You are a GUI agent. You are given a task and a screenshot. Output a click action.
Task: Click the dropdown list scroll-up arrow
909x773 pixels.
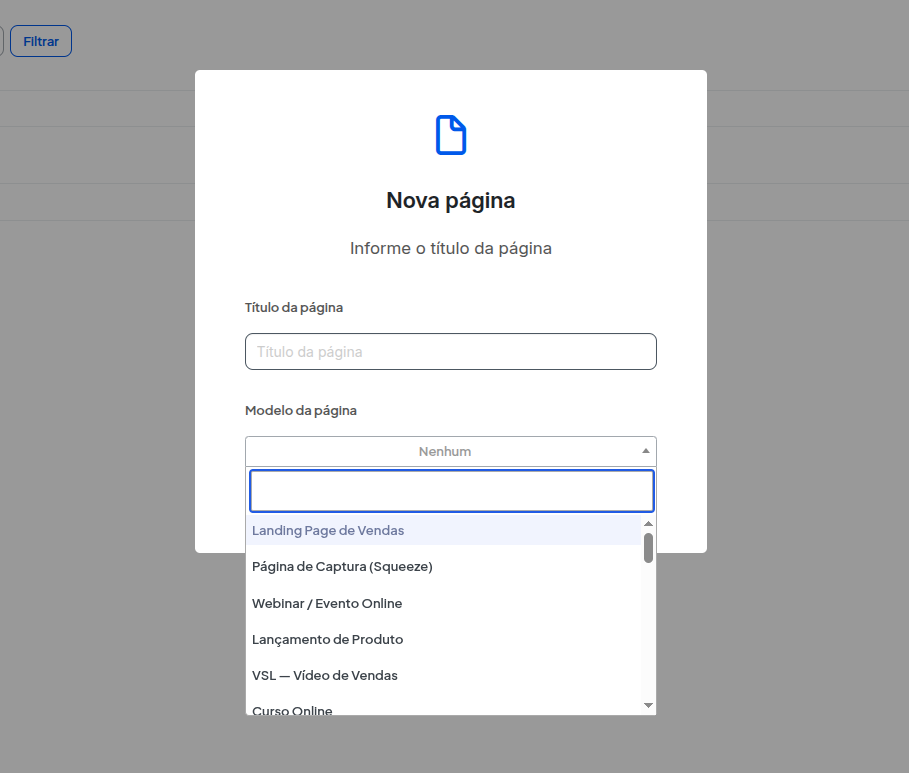point(648,524)
